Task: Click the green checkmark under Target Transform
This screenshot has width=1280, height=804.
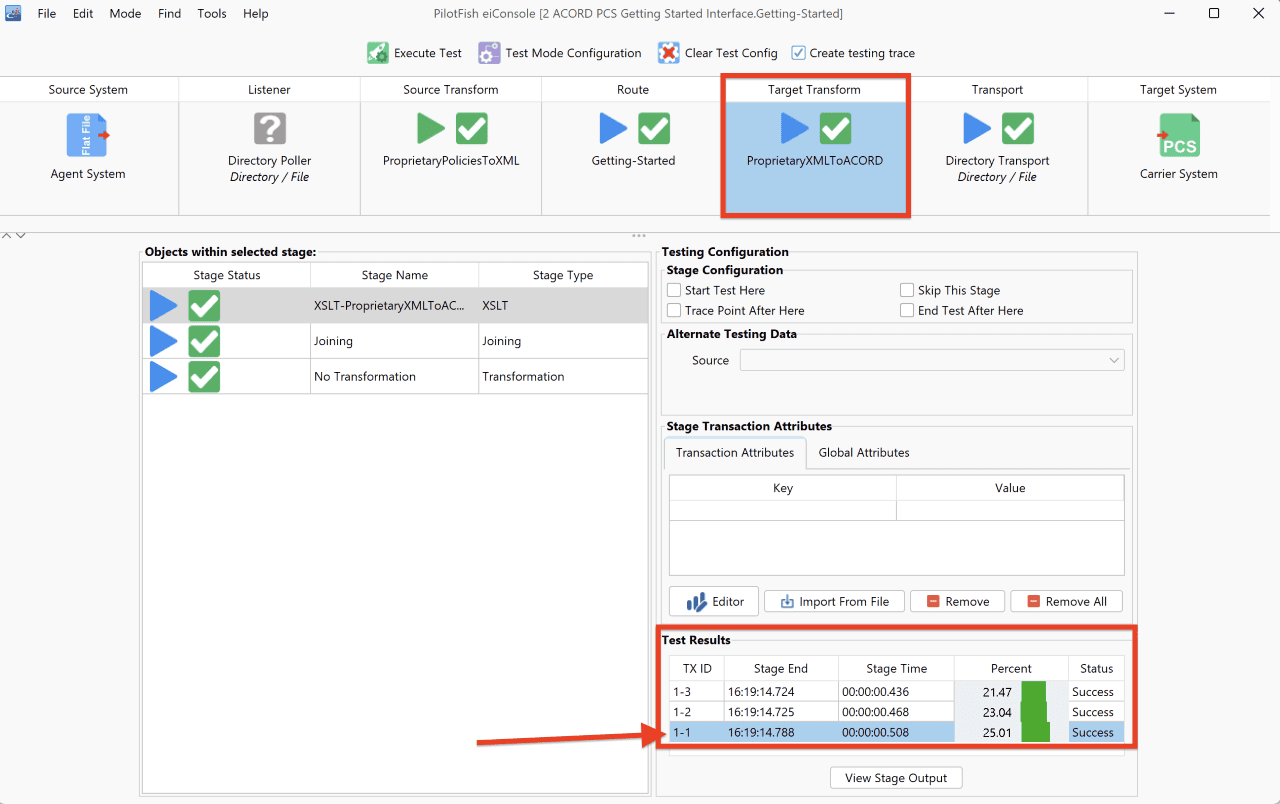Action: point(835,129)
